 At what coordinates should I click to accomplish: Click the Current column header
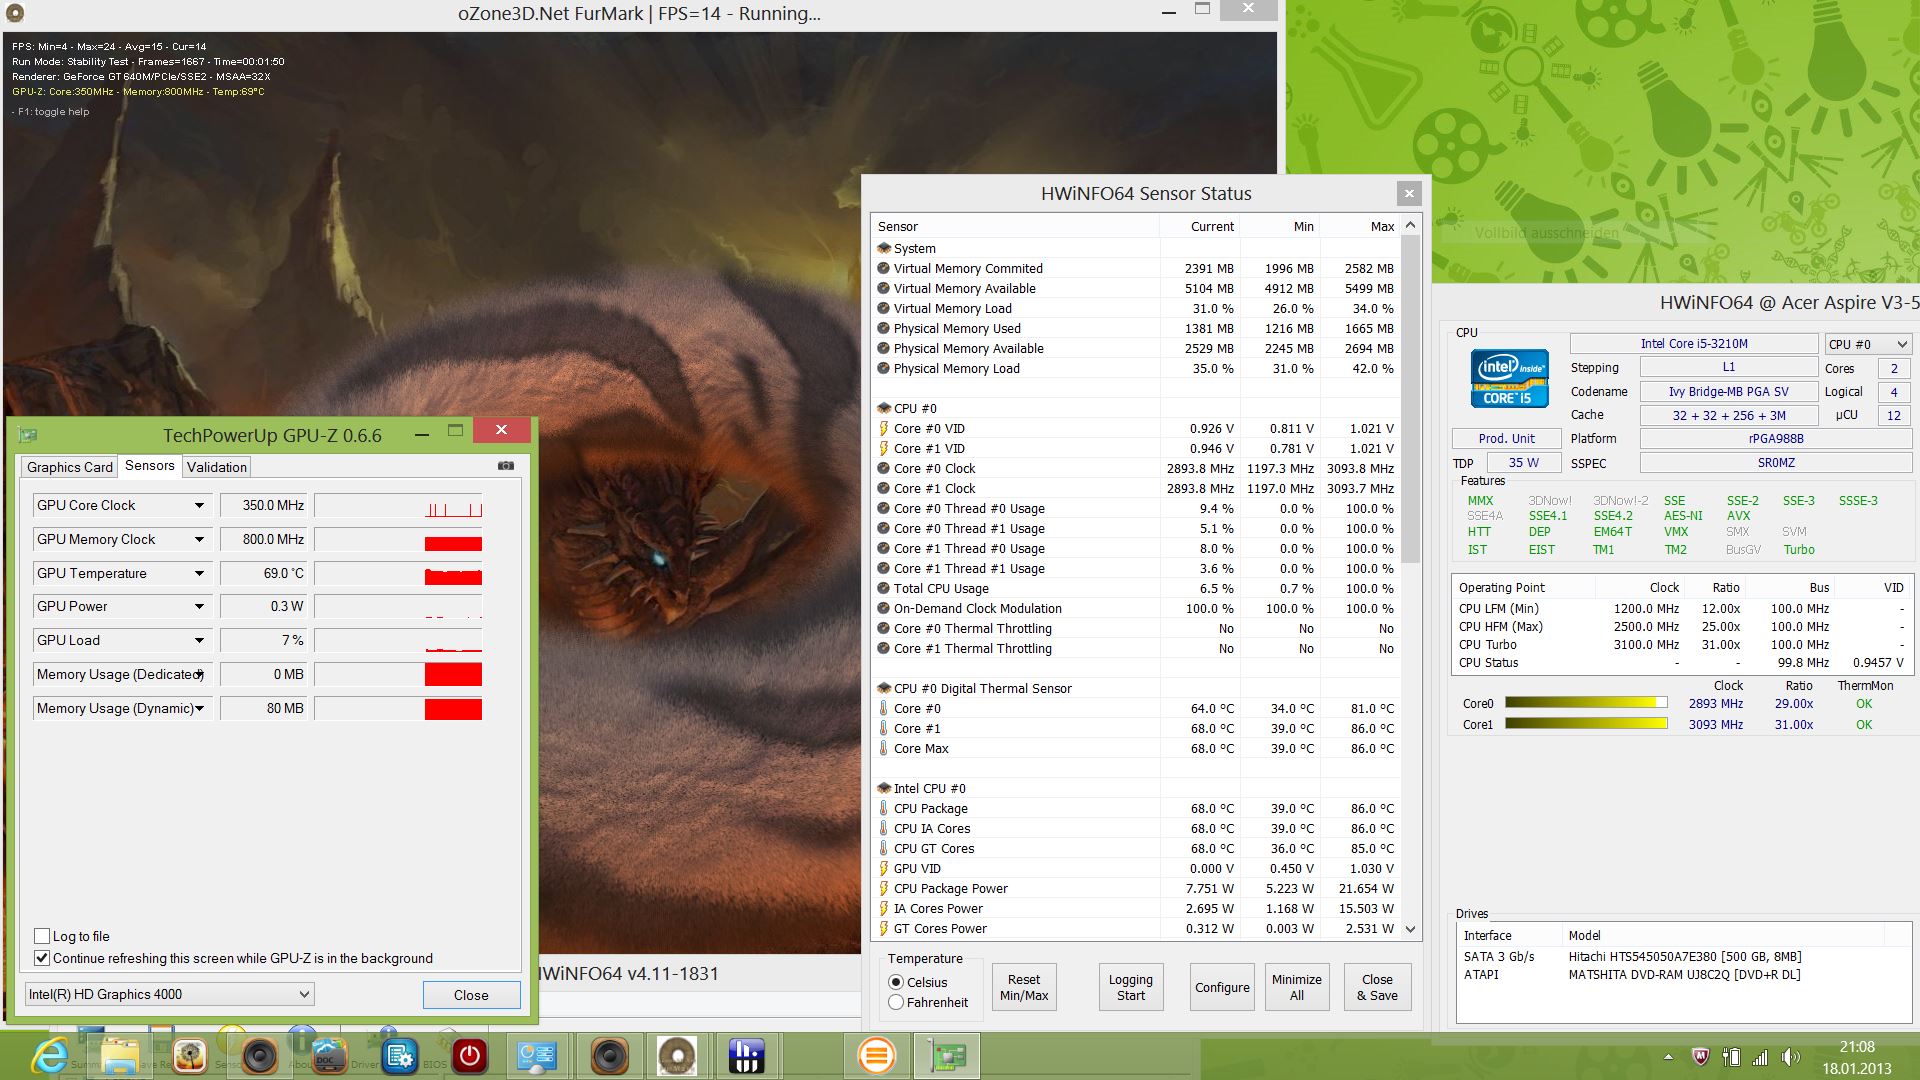1199,227
